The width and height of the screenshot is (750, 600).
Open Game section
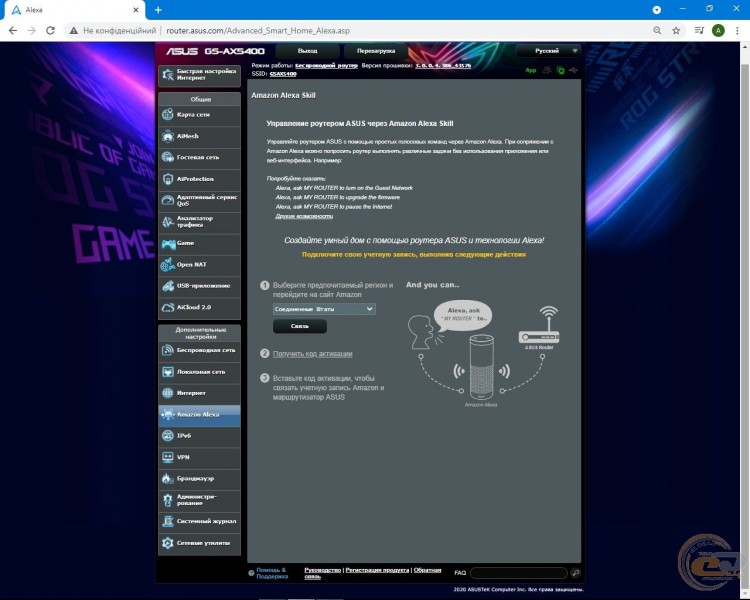(x=199, y=244)
